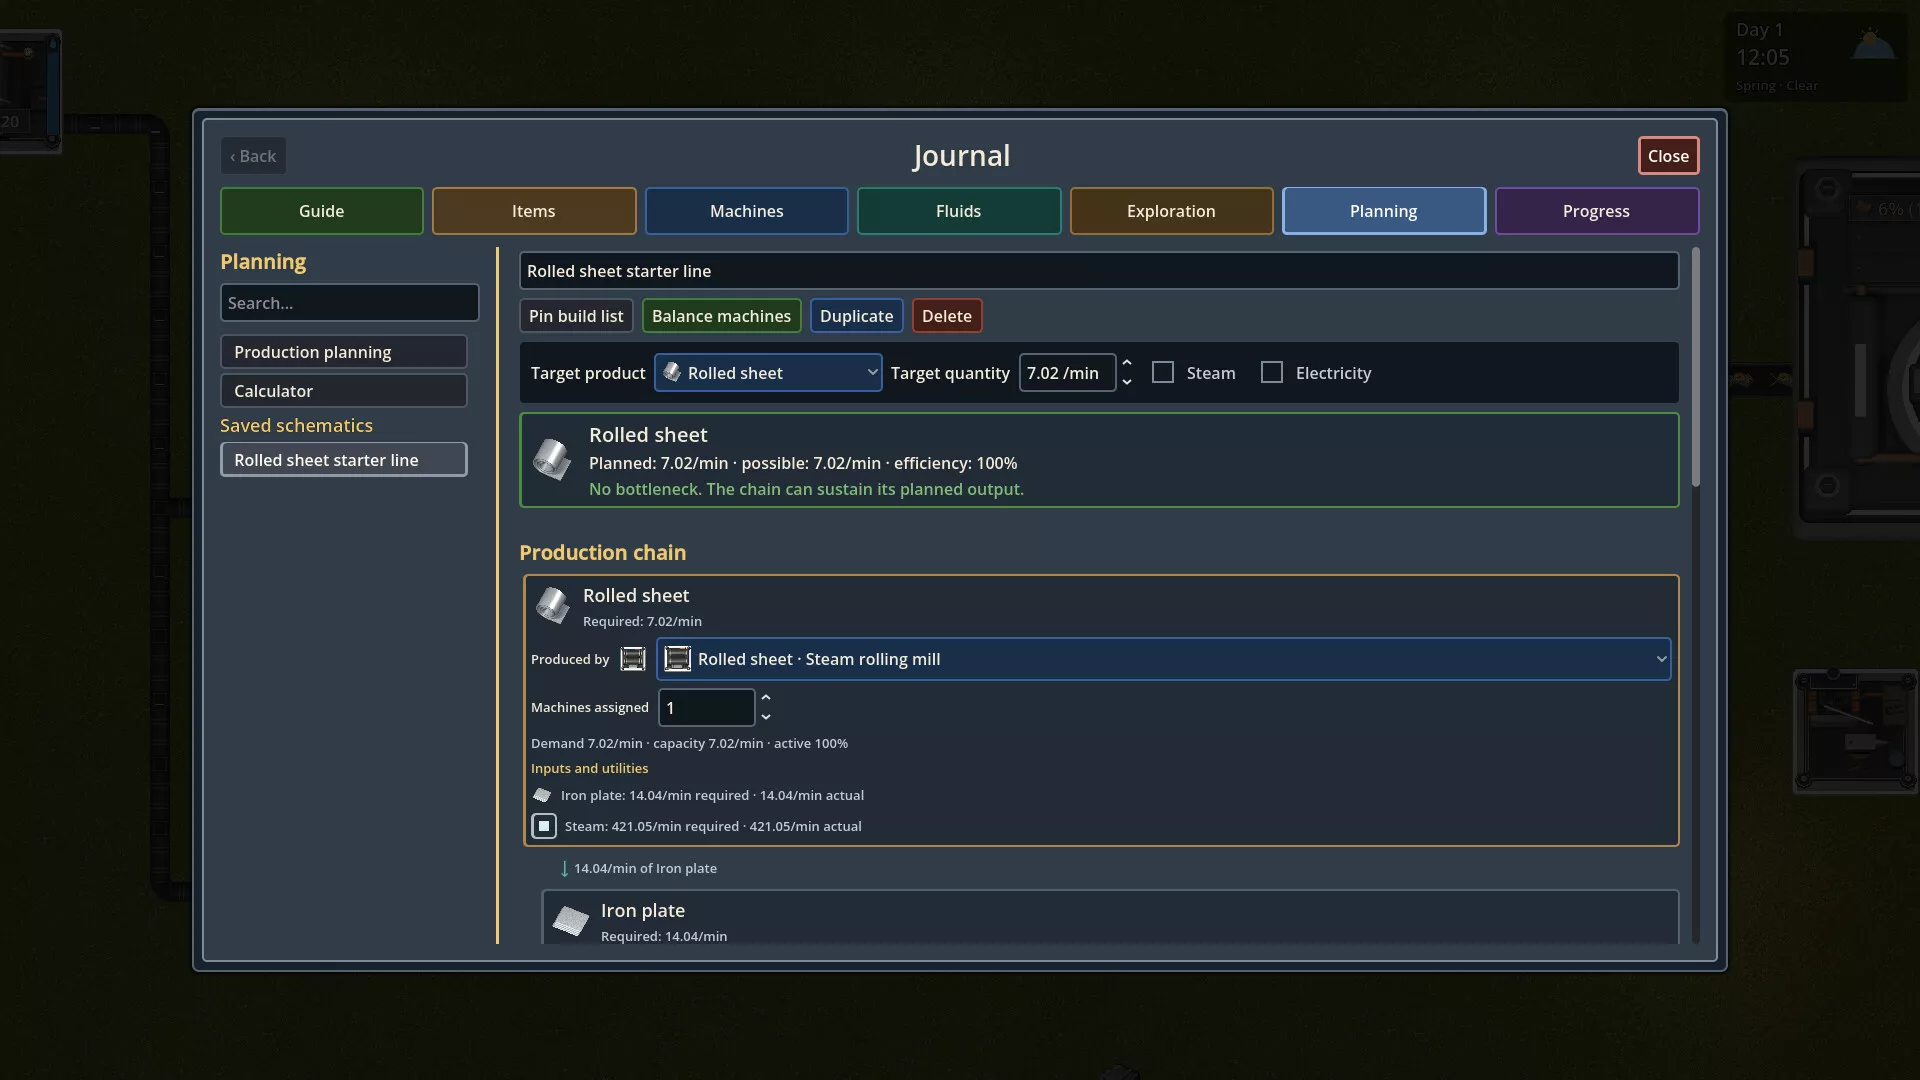
Task: Open the Calculator in sidebar
Action: coord(343,391)
